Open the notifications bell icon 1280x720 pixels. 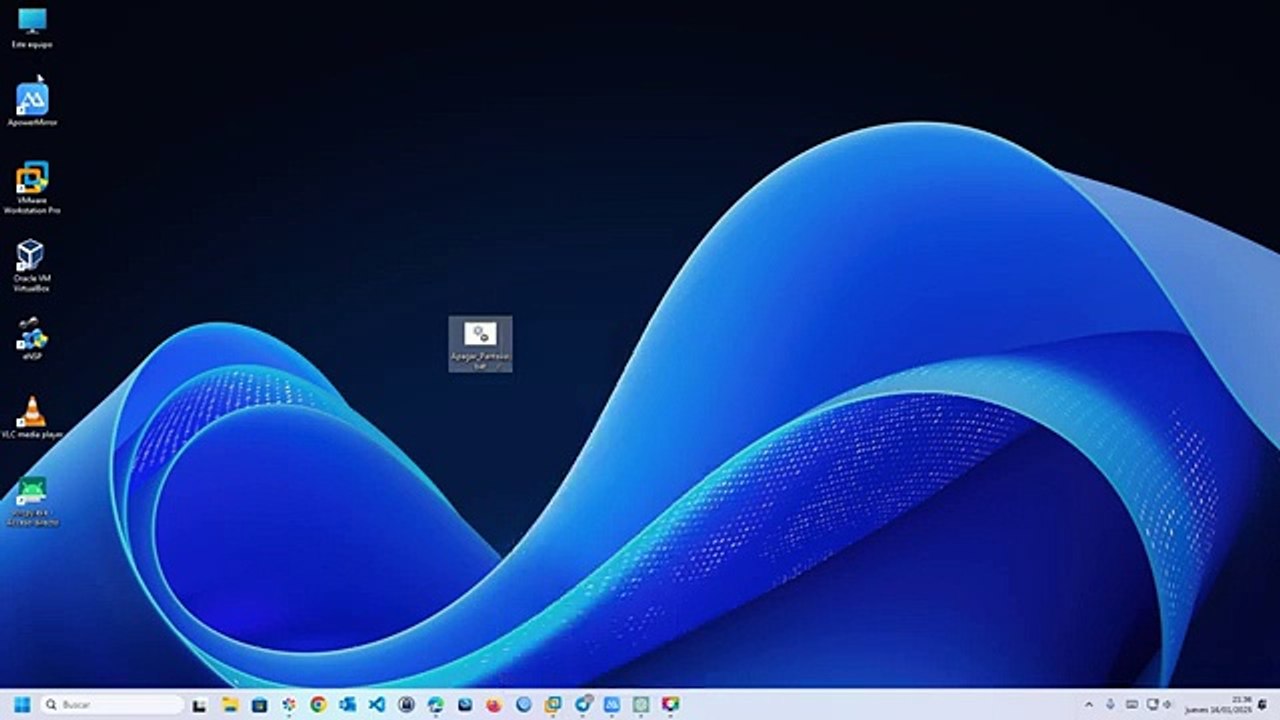coord(1263,705)
